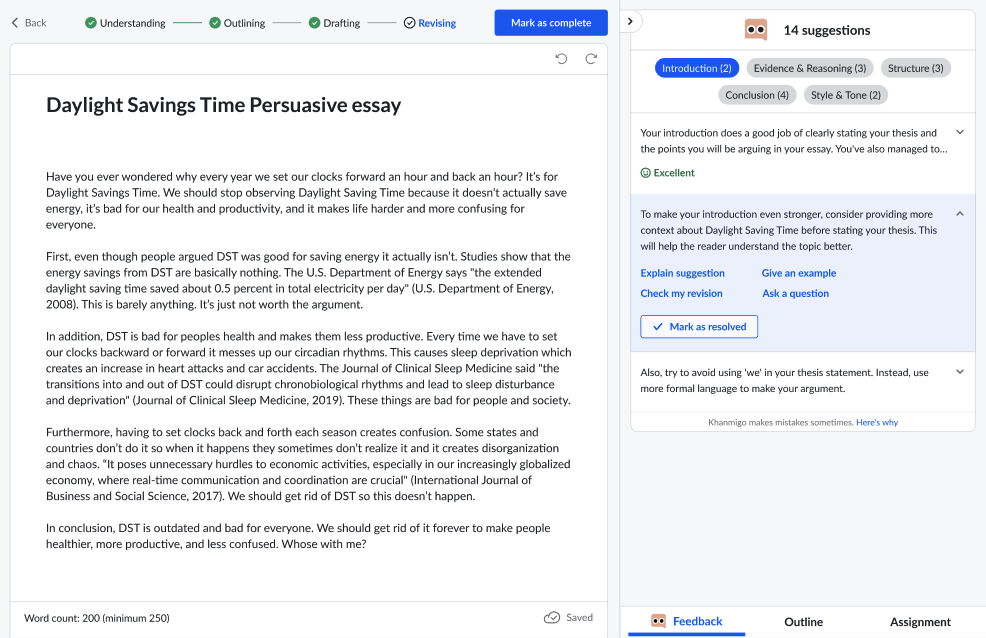The image size is (986, 638).
Task: Click the Revising step in progress tracker
Action: [430, 23]
